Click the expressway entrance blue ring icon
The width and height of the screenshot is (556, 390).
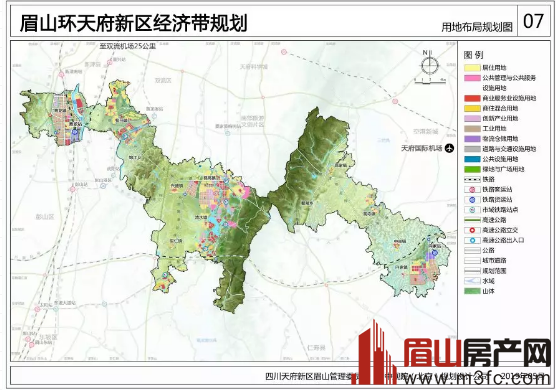click(x=472, y=240)
